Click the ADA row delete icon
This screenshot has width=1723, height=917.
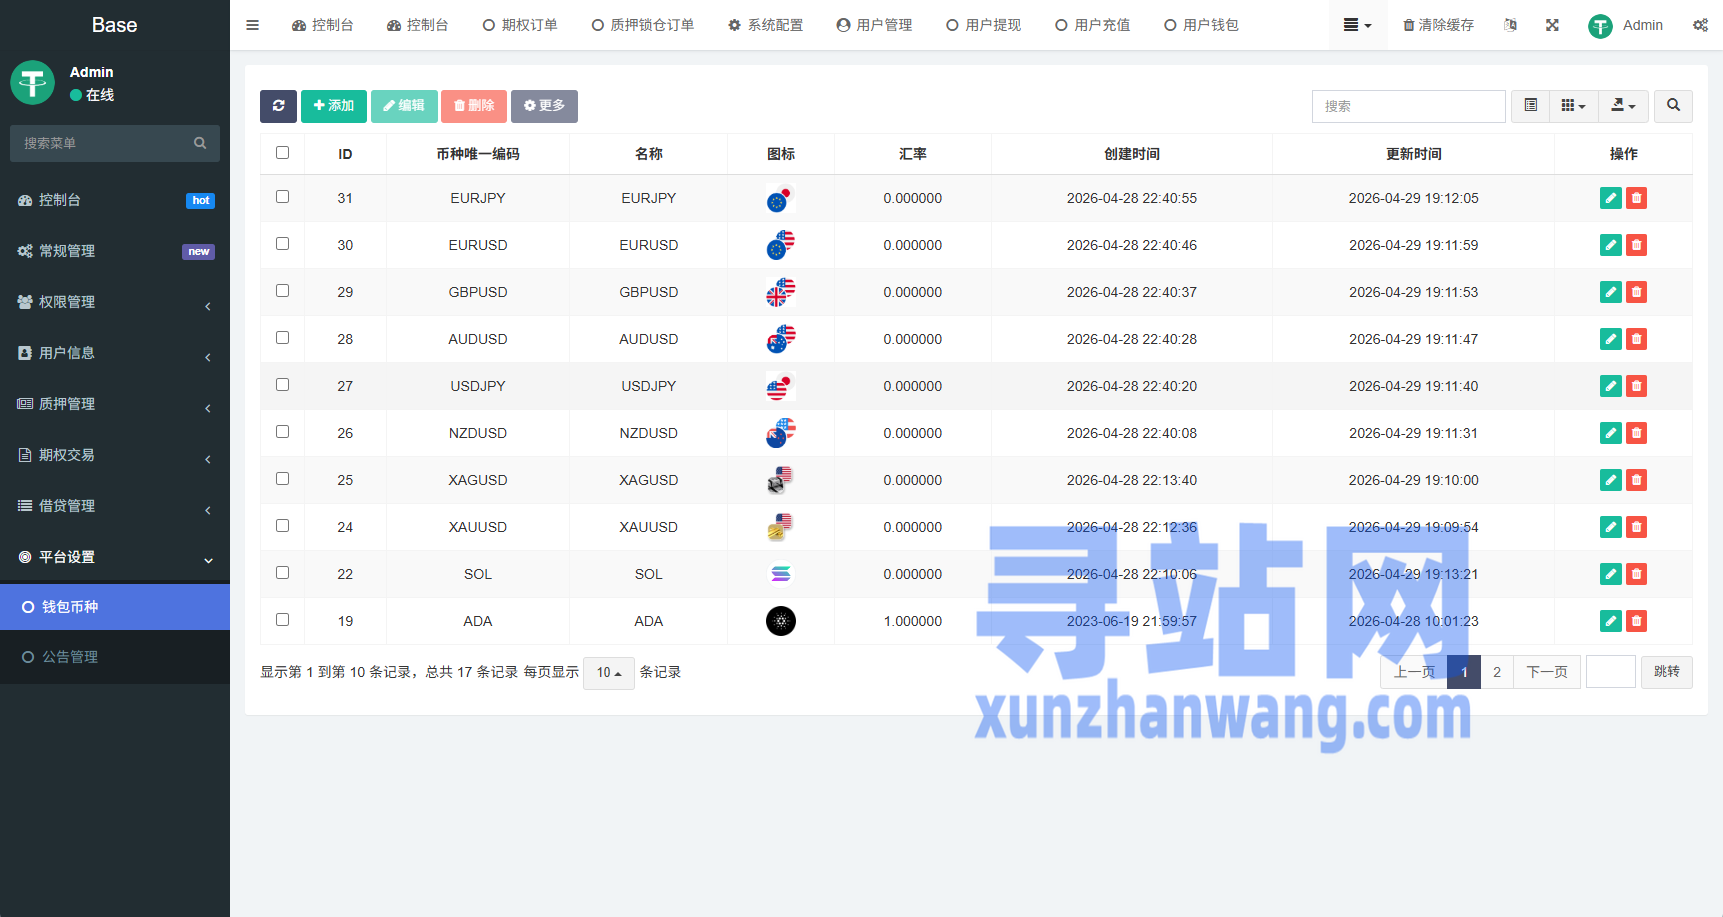coord(1636,621)
